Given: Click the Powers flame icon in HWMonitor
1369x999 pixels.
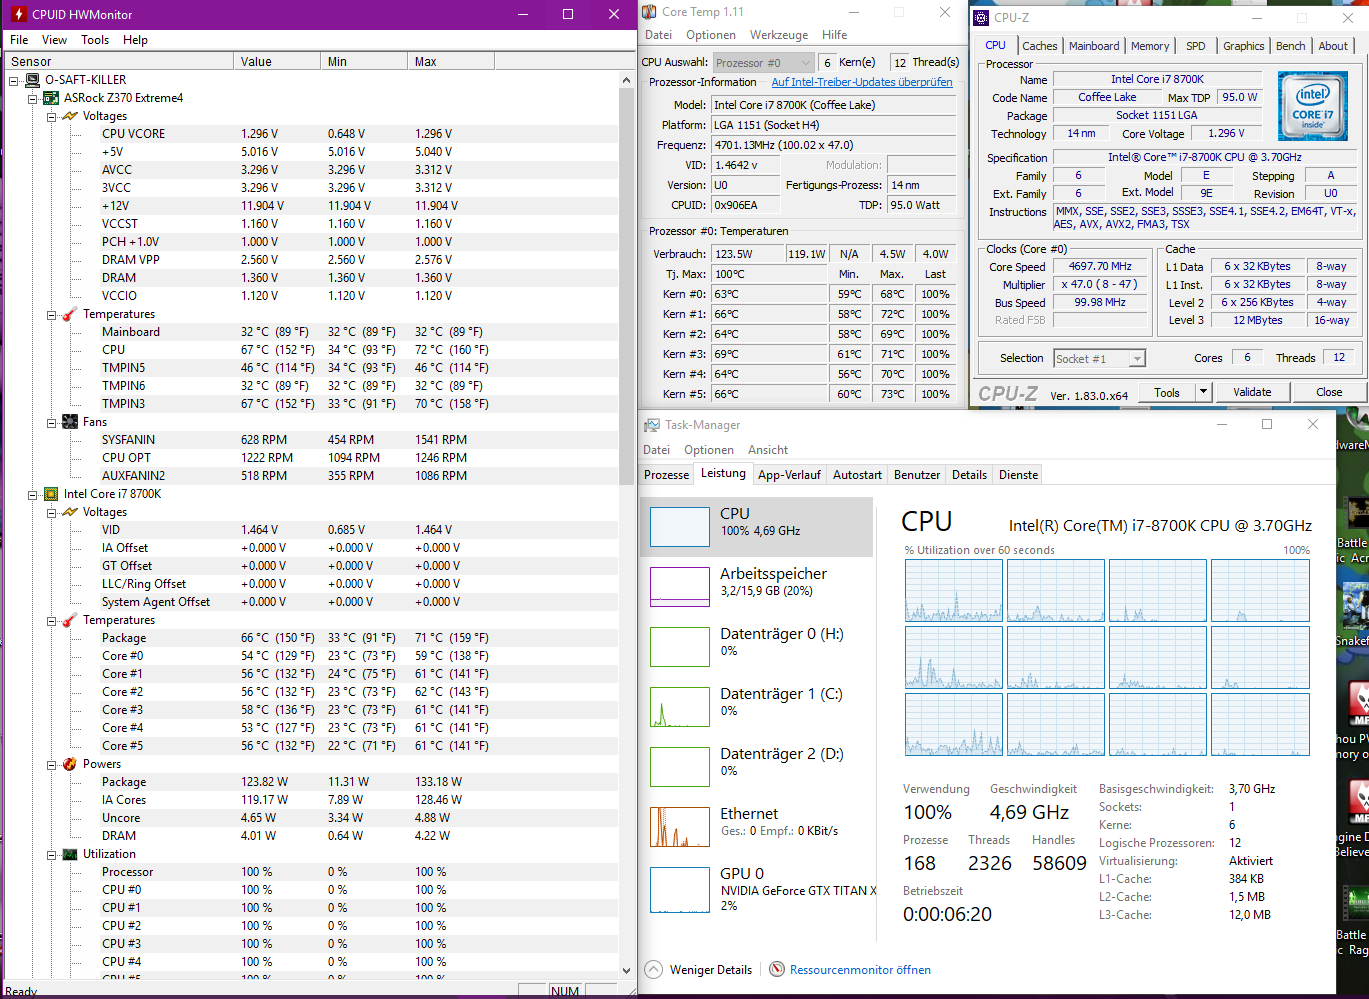Looking at the screenshot, I should [70, 764].
